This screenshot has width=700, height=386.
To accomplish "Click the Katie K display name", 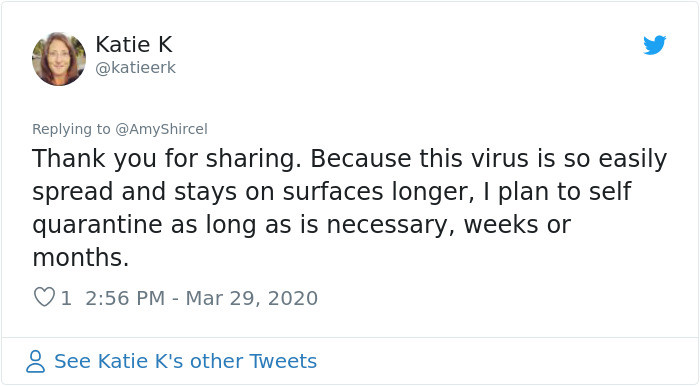I will pos(134,45).
